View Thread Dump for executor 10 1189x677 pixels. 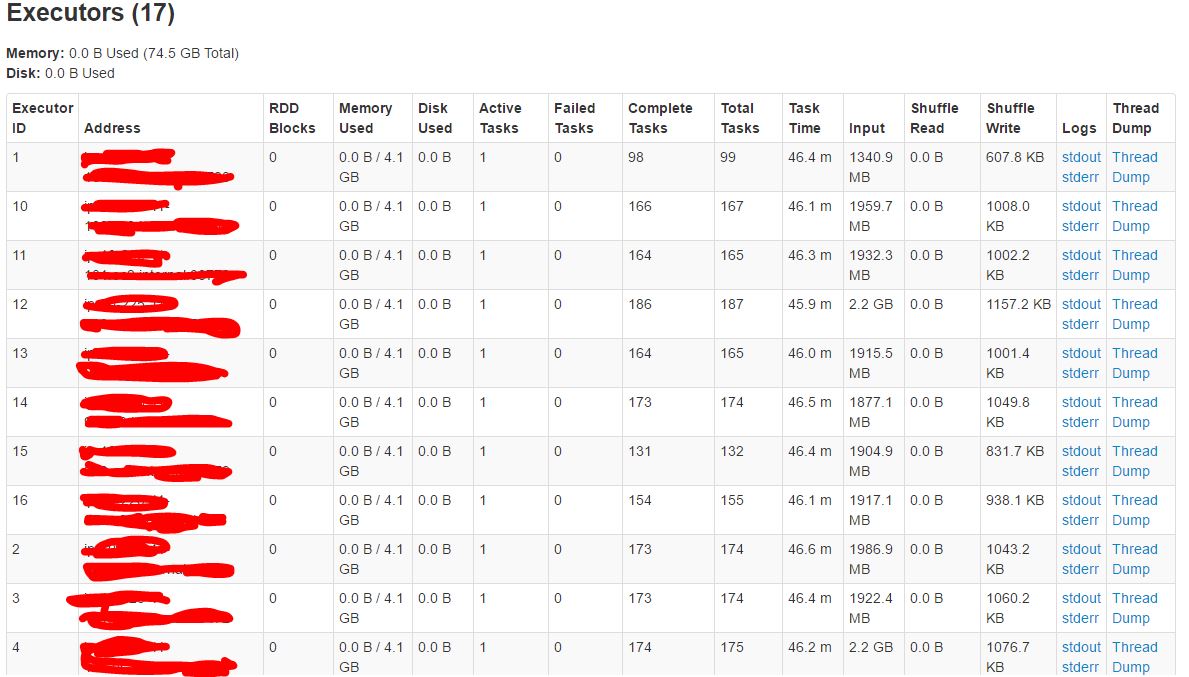pos(1135,216)
